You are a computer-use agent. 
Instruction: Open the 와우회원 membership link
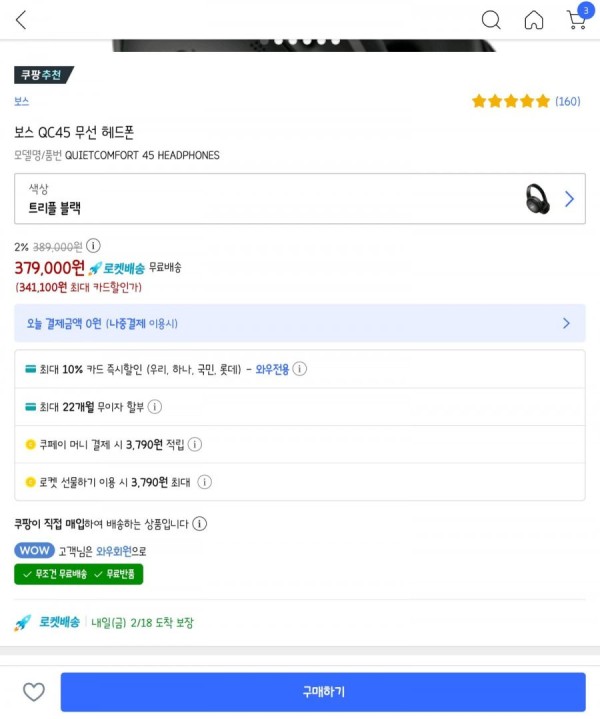pyautogui.click(x=114, y=551)
